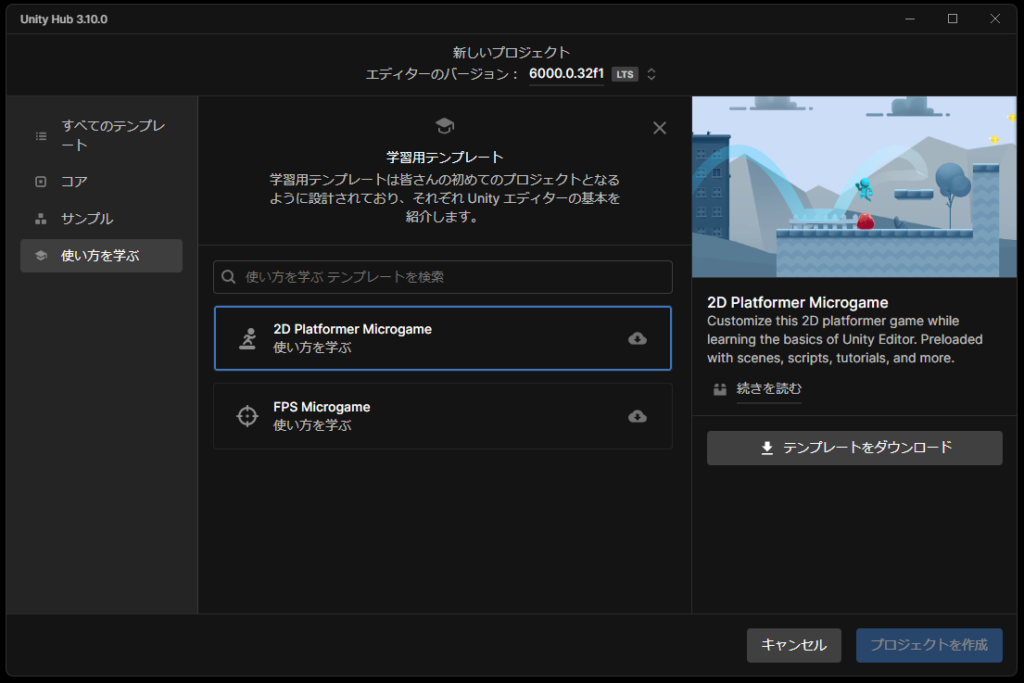Open the editor version selector arrows
Screen dimensions: 1024x683
tap(652, 74)
